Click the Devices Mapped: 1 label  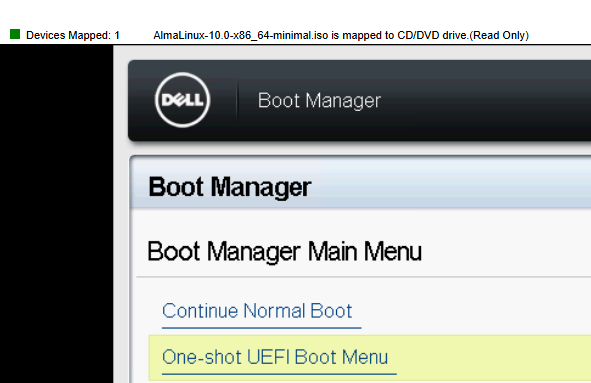[73, 35]
